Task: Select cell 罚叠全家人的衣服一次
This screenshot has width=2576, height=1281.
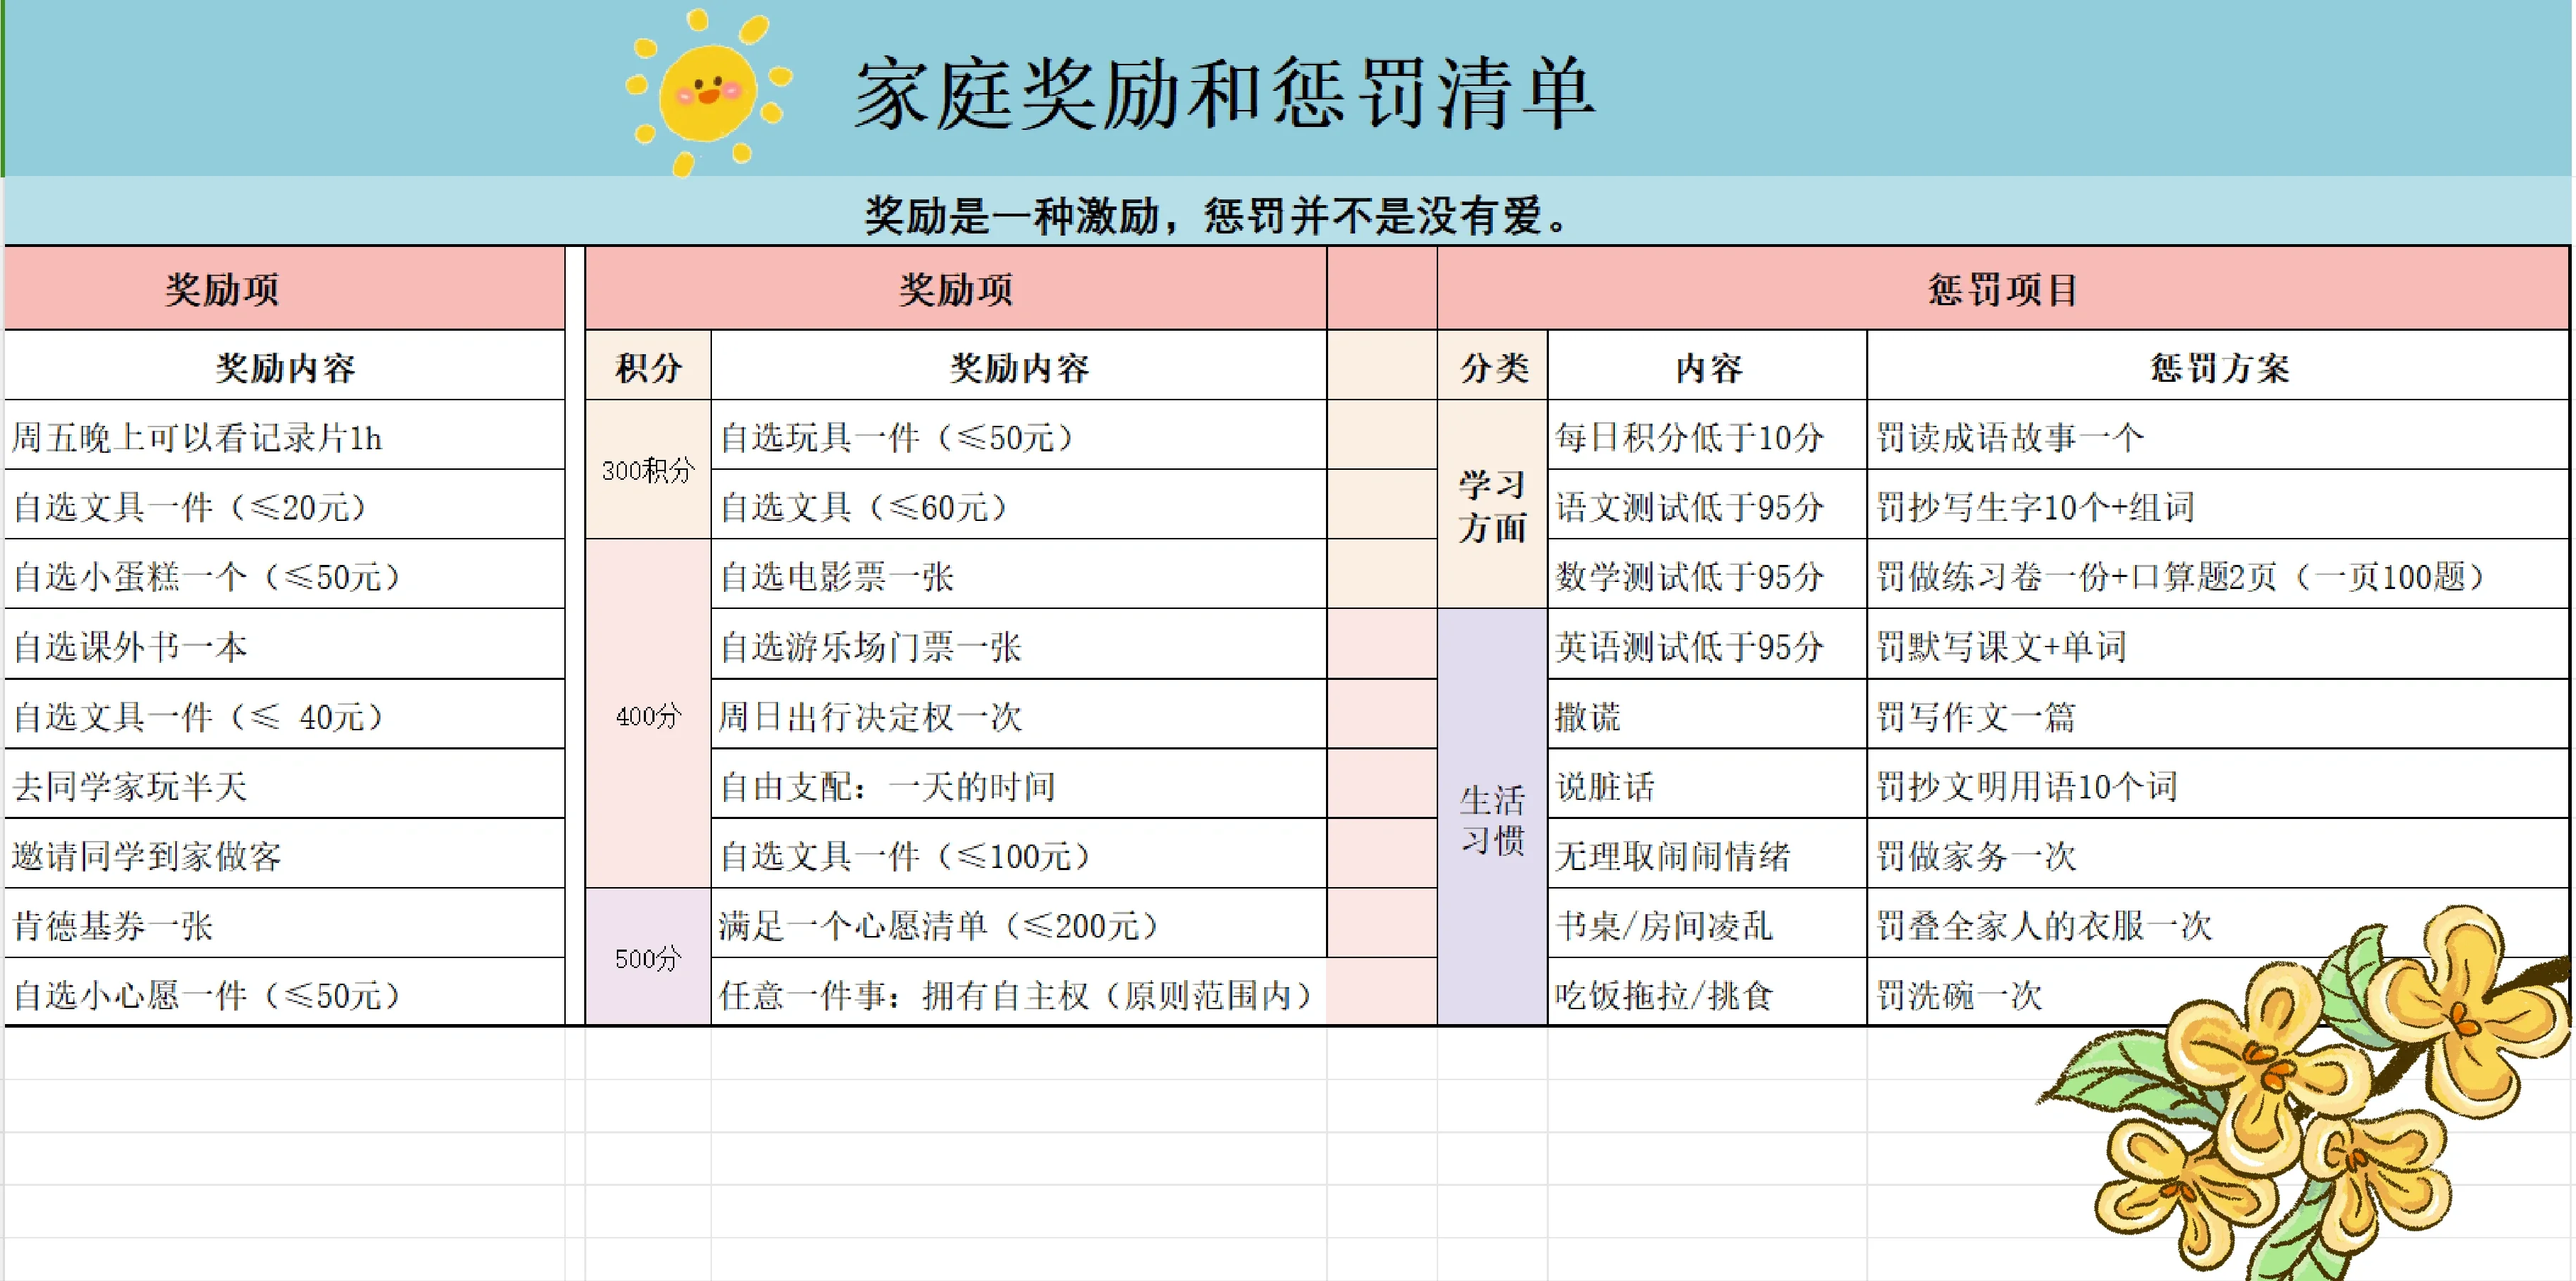Action: pos(2218,924)
